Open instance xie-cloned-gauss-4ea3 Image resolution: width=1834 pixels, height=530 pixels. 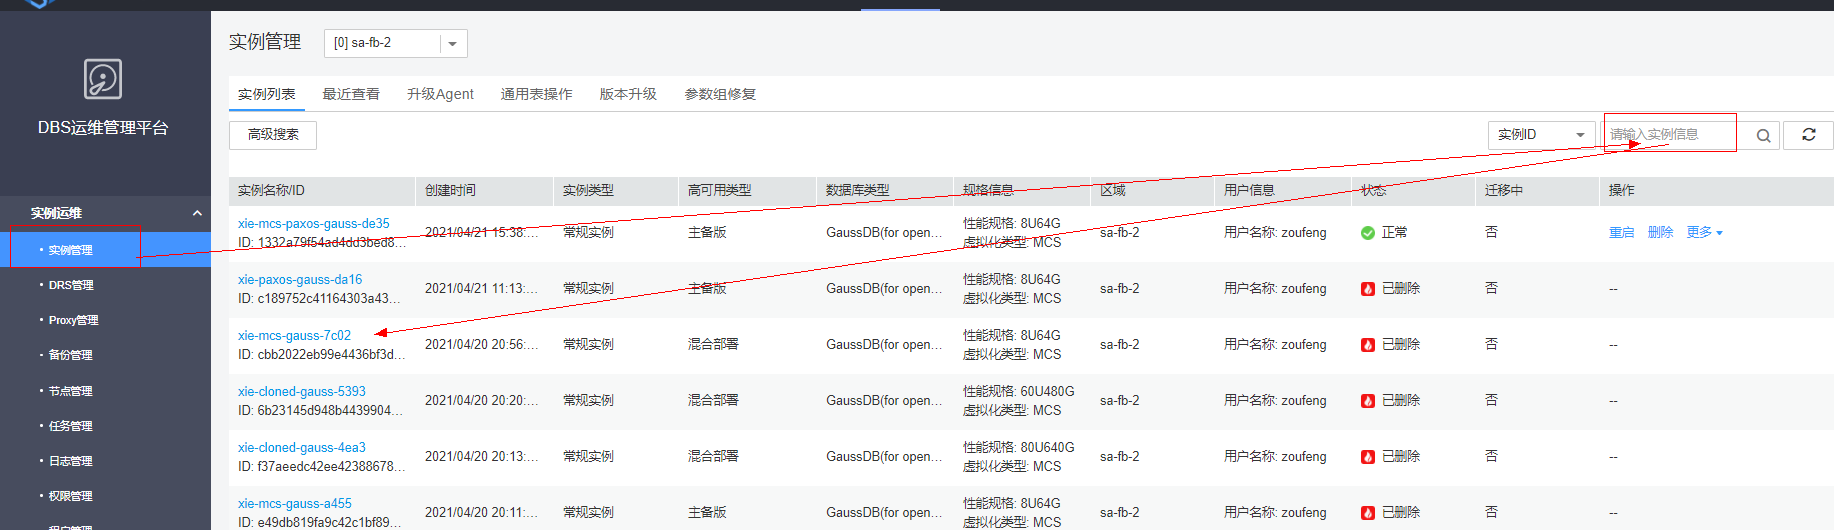click(x=302, y=447)
